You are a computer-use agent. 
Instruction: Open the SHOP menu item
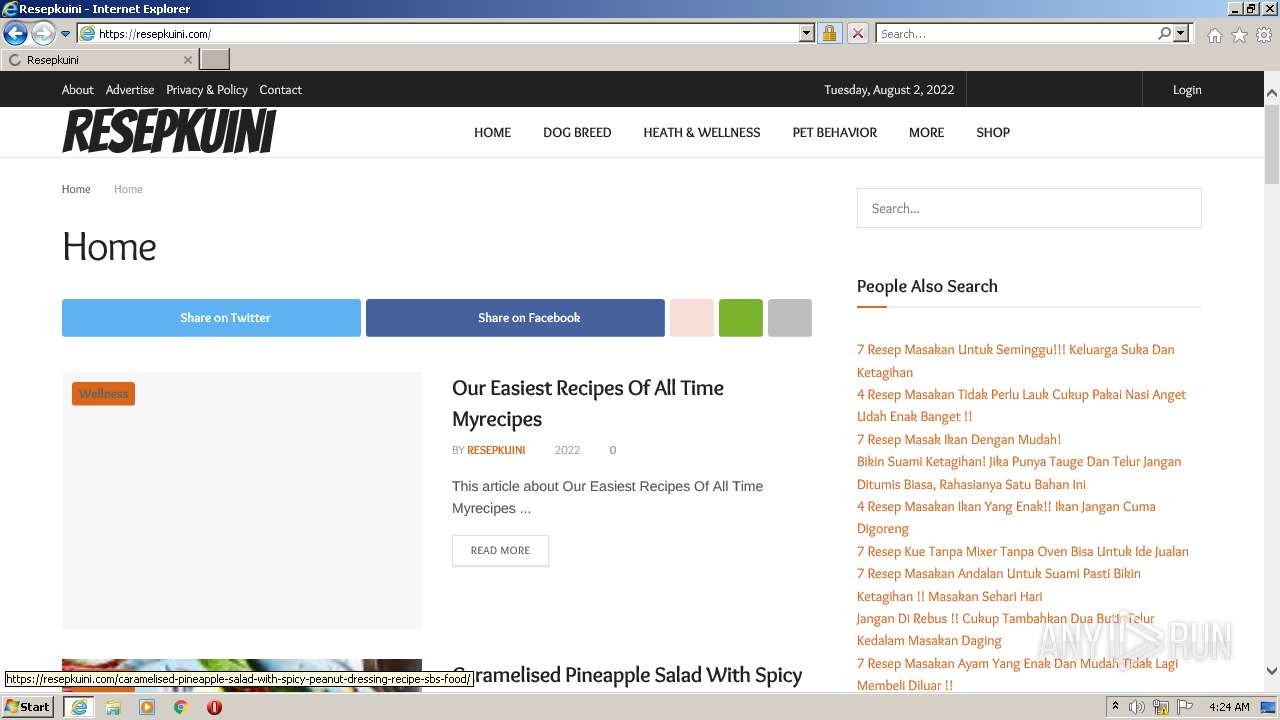coord(993,132)
